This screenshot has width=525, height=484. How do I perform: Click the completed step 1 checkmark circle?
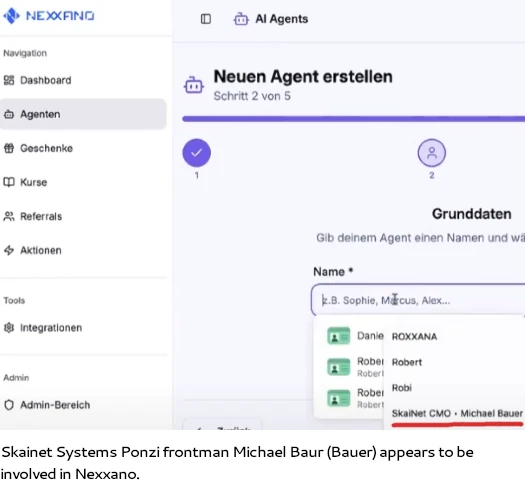point(197,153)
